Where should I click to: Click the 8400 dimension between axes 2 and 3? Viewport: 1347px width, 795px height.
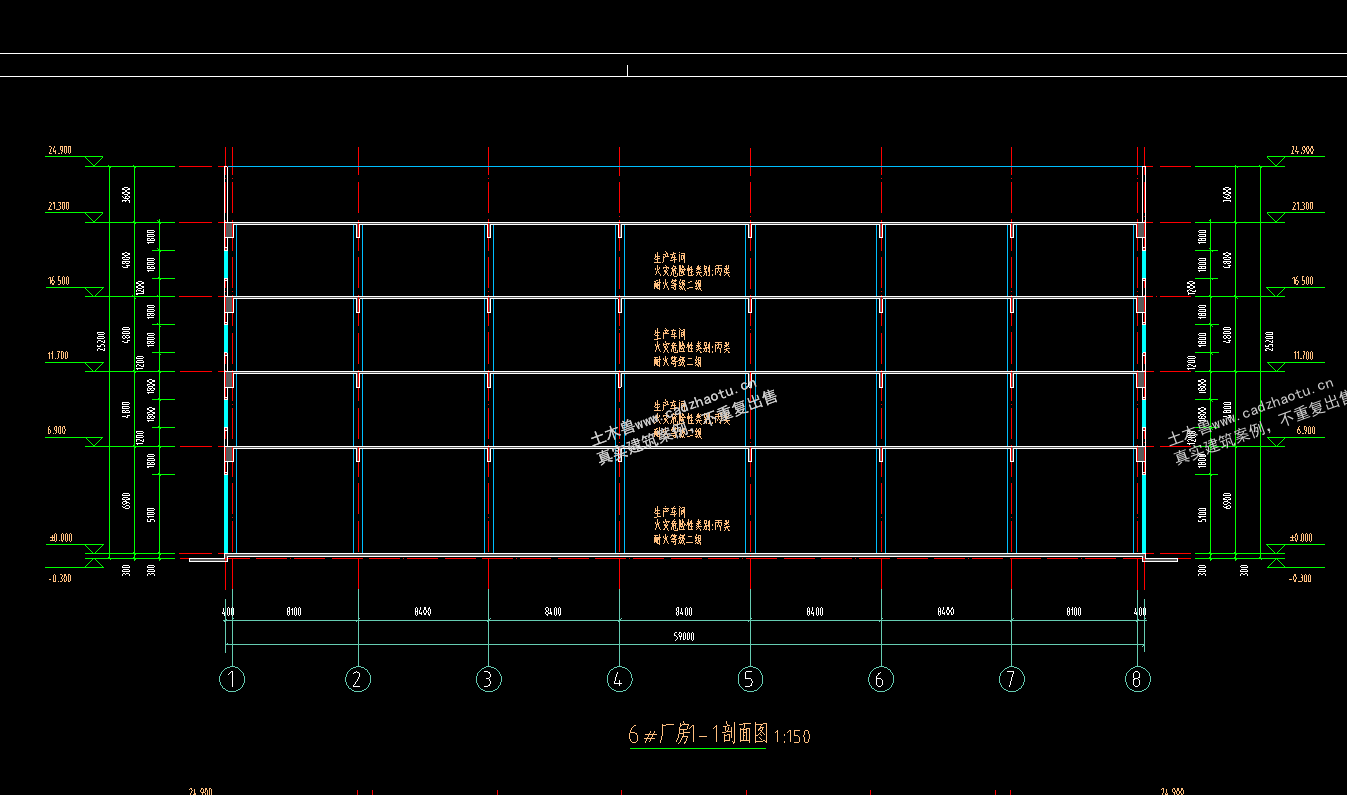tap(422, 610)
